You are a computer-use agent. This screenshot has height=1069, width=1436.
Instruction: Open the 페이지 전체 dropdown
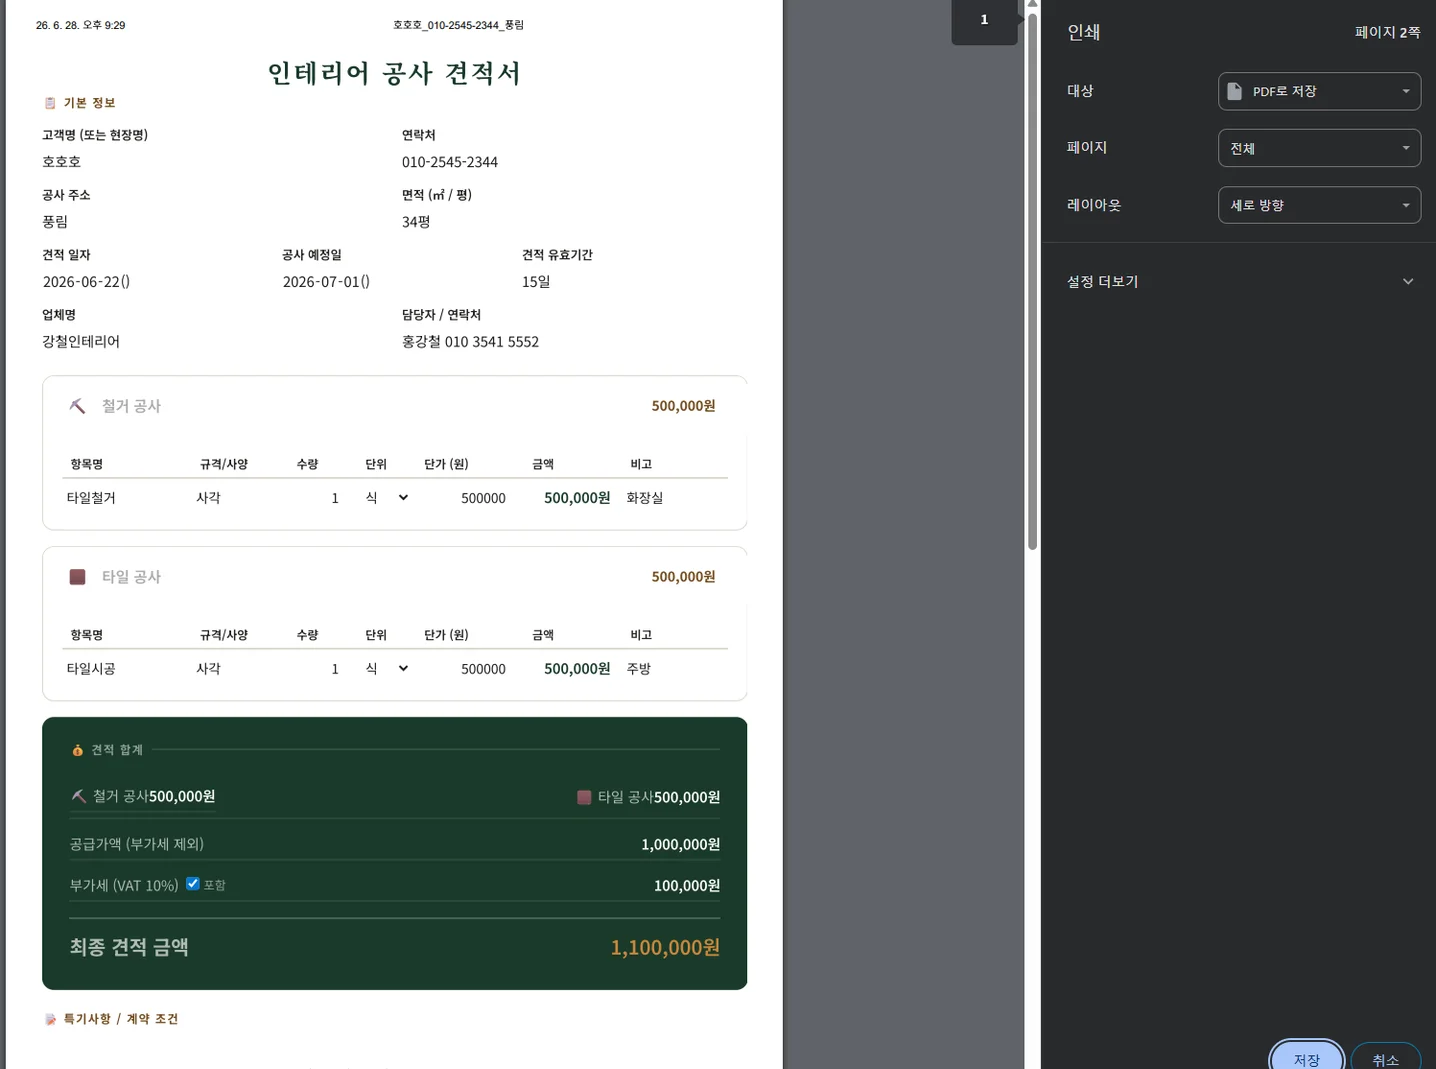point(1319,148)
